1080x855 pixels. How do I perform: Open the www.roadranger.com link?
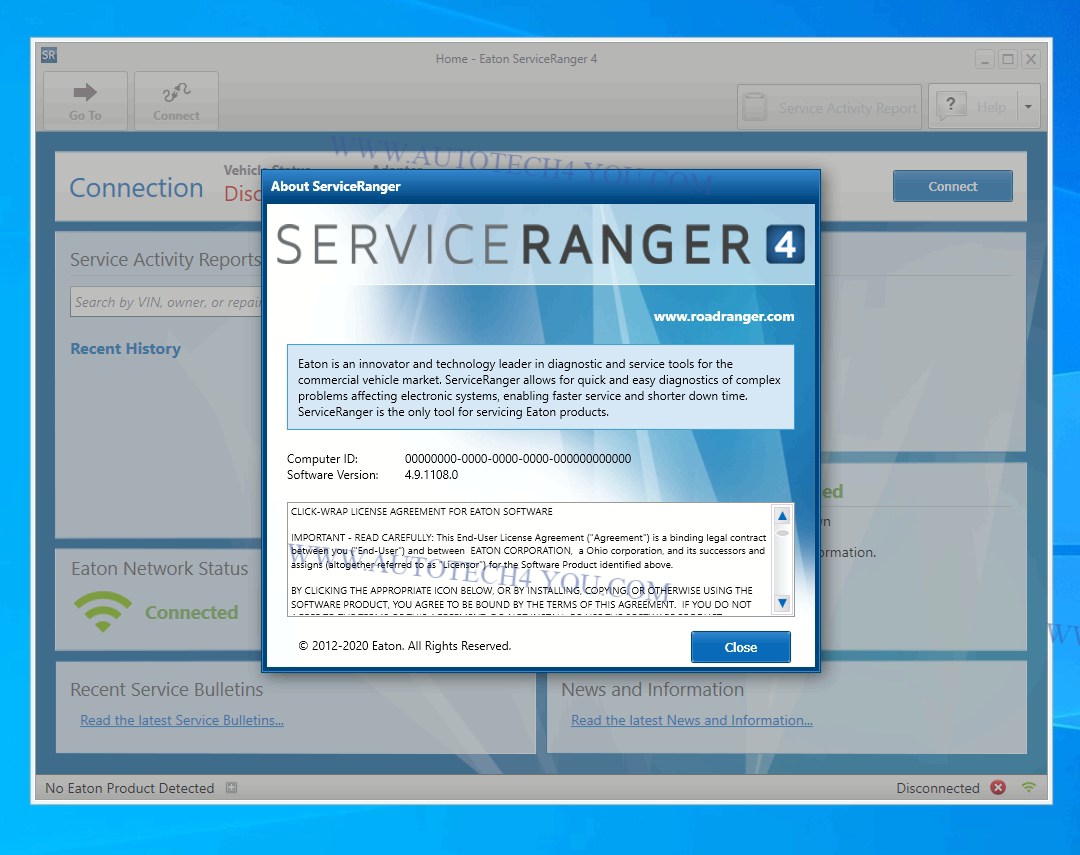click(723, 316)
